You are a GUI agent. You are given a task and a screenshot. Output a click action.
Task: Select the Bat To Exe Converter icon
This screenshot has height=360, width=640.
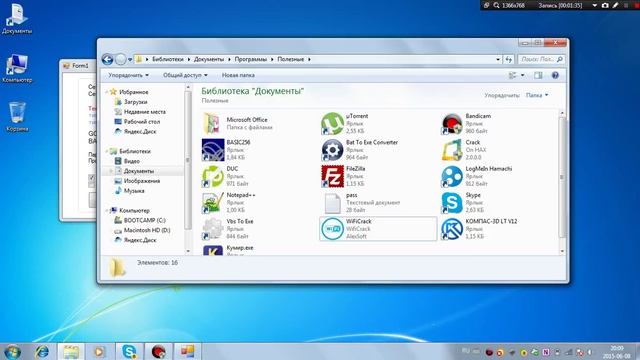[x=332, y=150]
